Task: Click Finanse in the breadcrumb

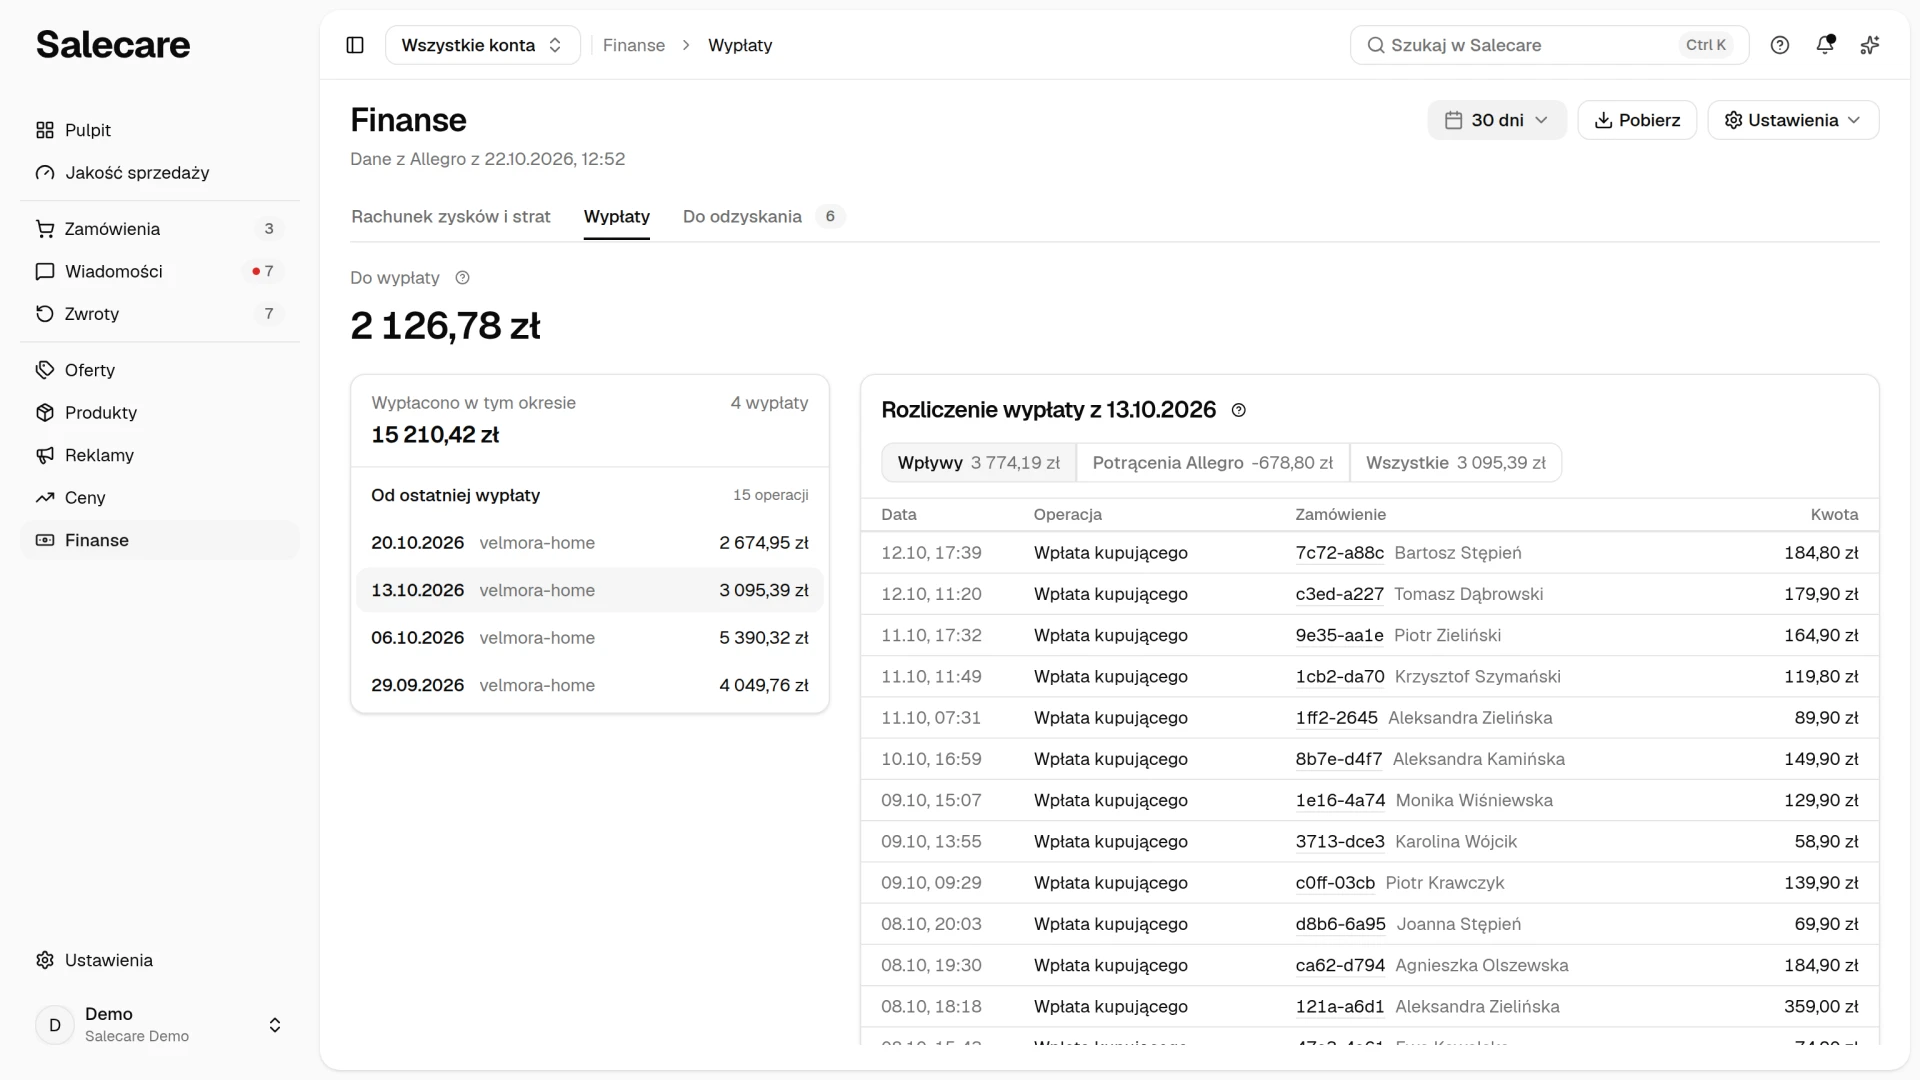Action: coord(634,45)
